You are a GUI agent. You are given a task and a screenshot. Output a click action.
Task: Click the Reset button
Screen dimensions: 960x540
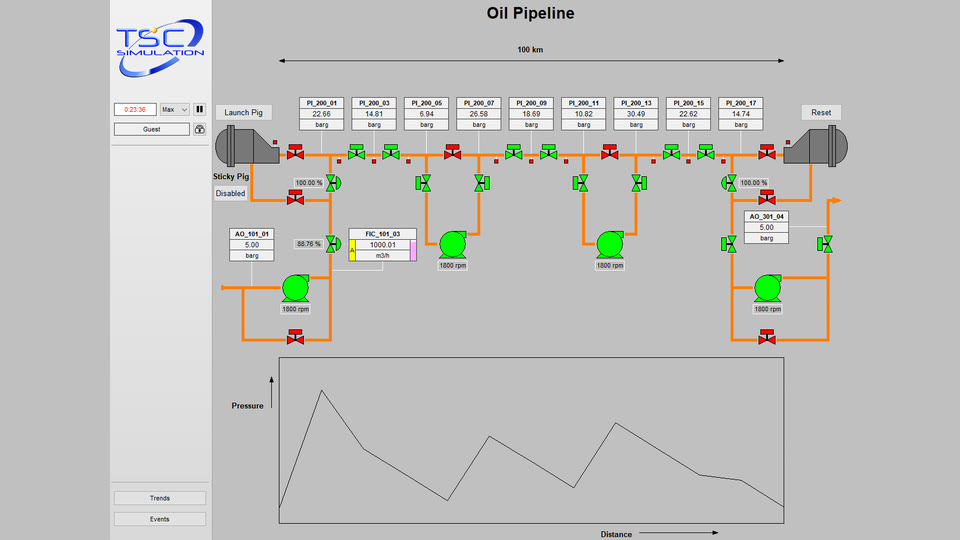tap(821, 112)
